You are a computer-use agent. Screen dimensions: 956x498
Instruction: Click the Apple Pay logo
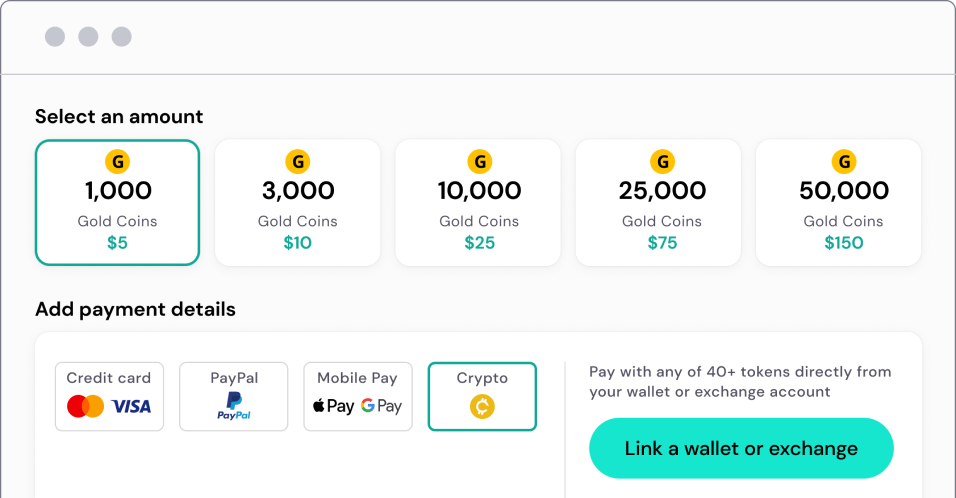pos(333,406)
